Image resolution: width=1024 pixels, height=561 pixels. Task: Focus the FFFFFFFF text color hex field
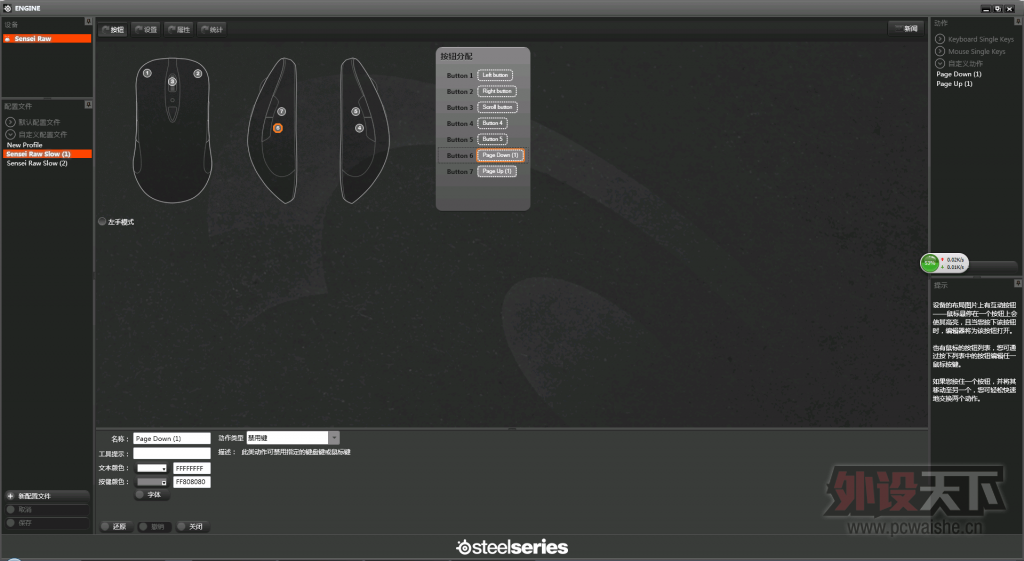pyautogui.click(x=191, y=468)
